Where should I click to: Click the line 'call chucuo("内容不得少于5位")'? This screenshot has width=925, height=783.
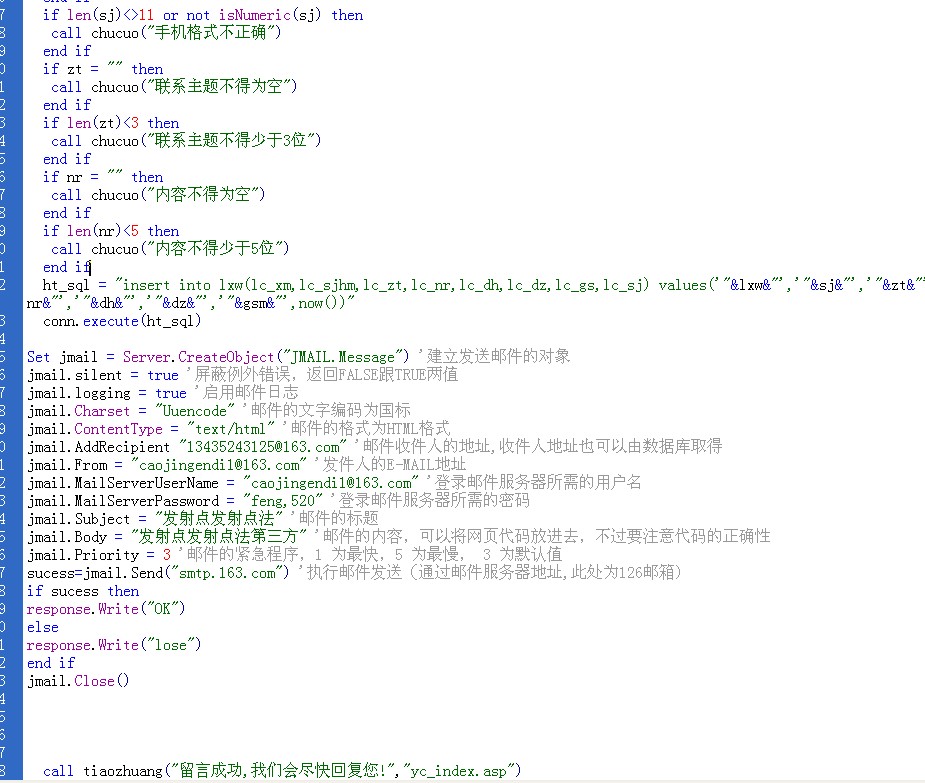170,249
